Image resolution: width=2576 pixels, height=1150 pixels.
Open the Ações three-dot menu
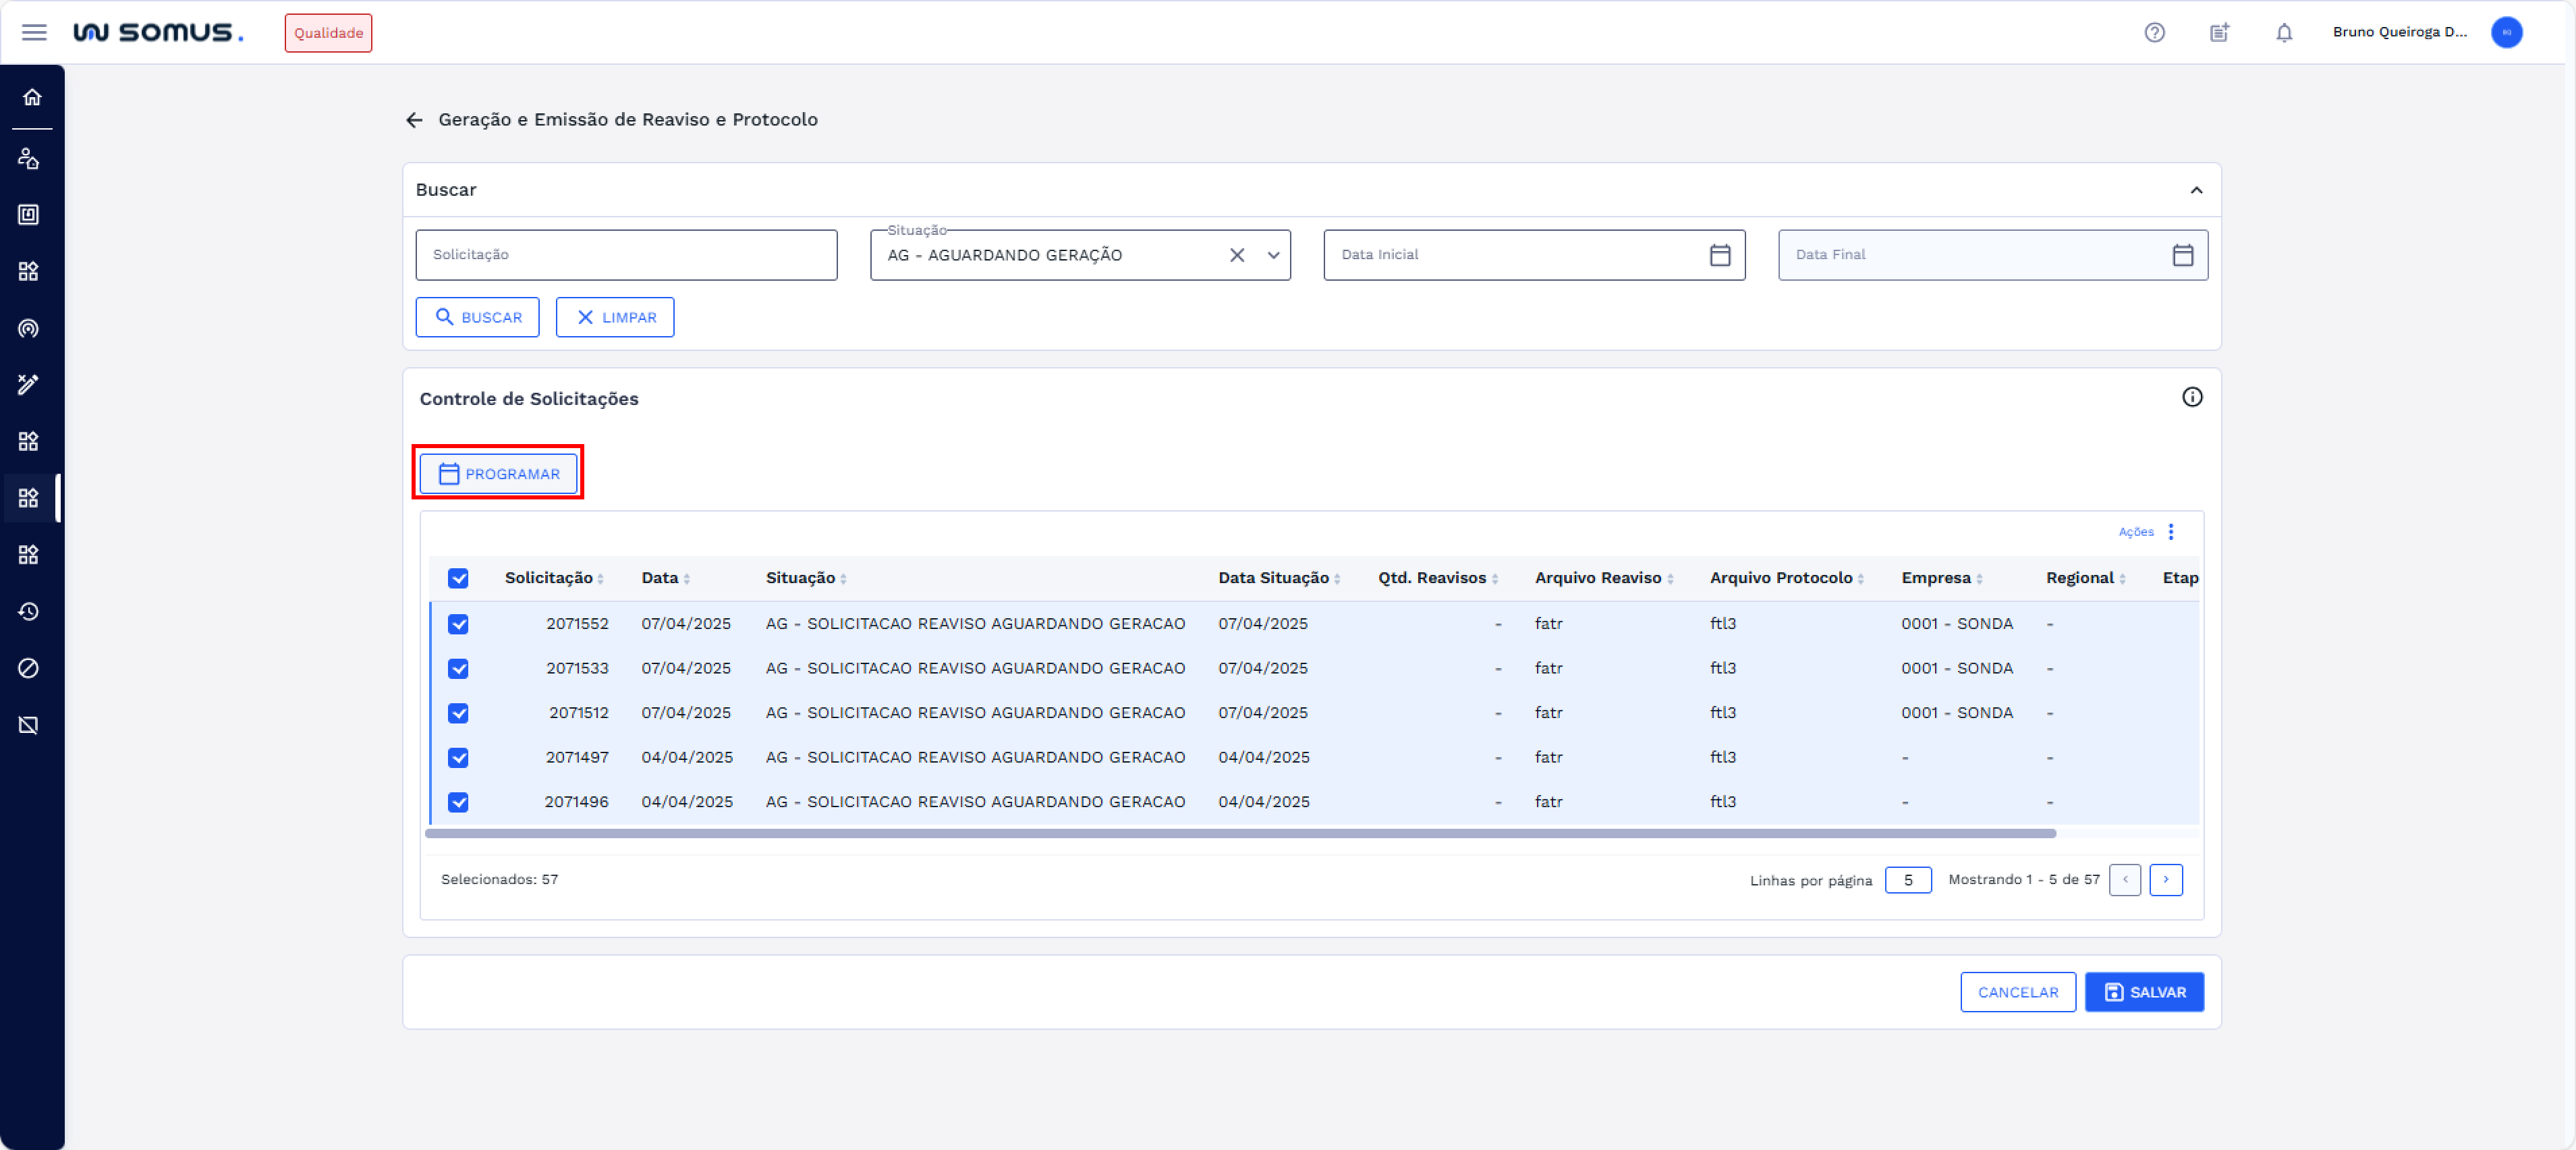tap(2170, 532)
